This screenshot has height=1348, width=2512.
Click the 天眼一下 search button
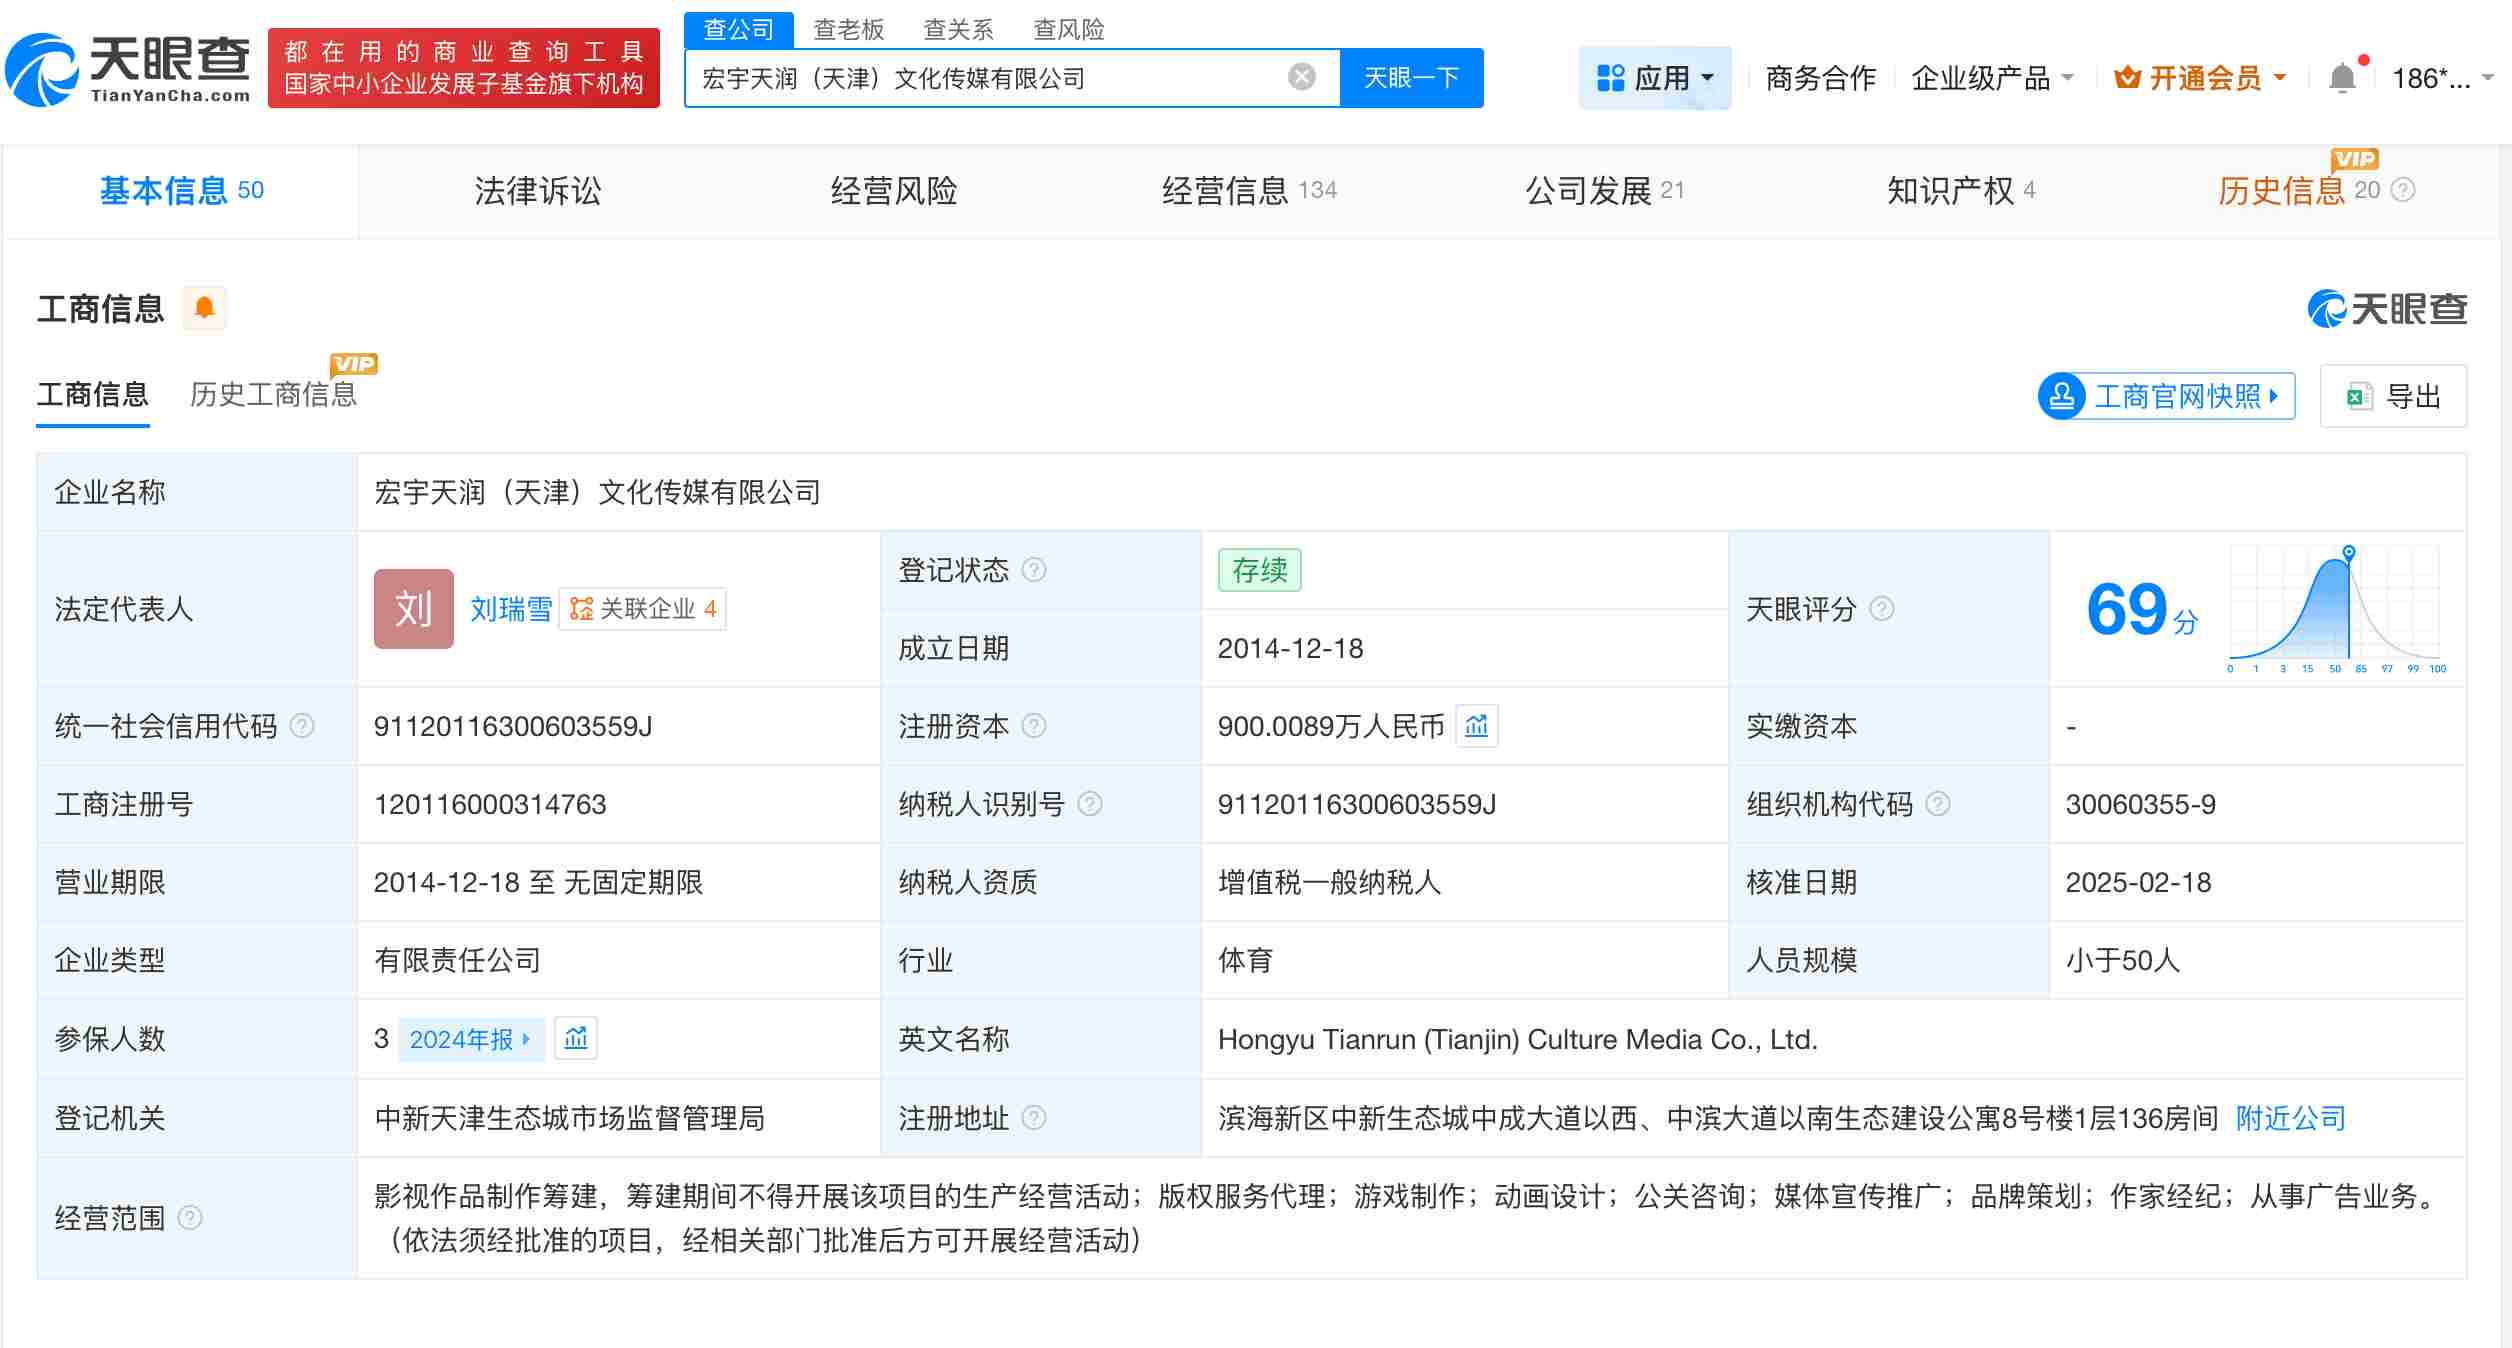click(1410, 77)
